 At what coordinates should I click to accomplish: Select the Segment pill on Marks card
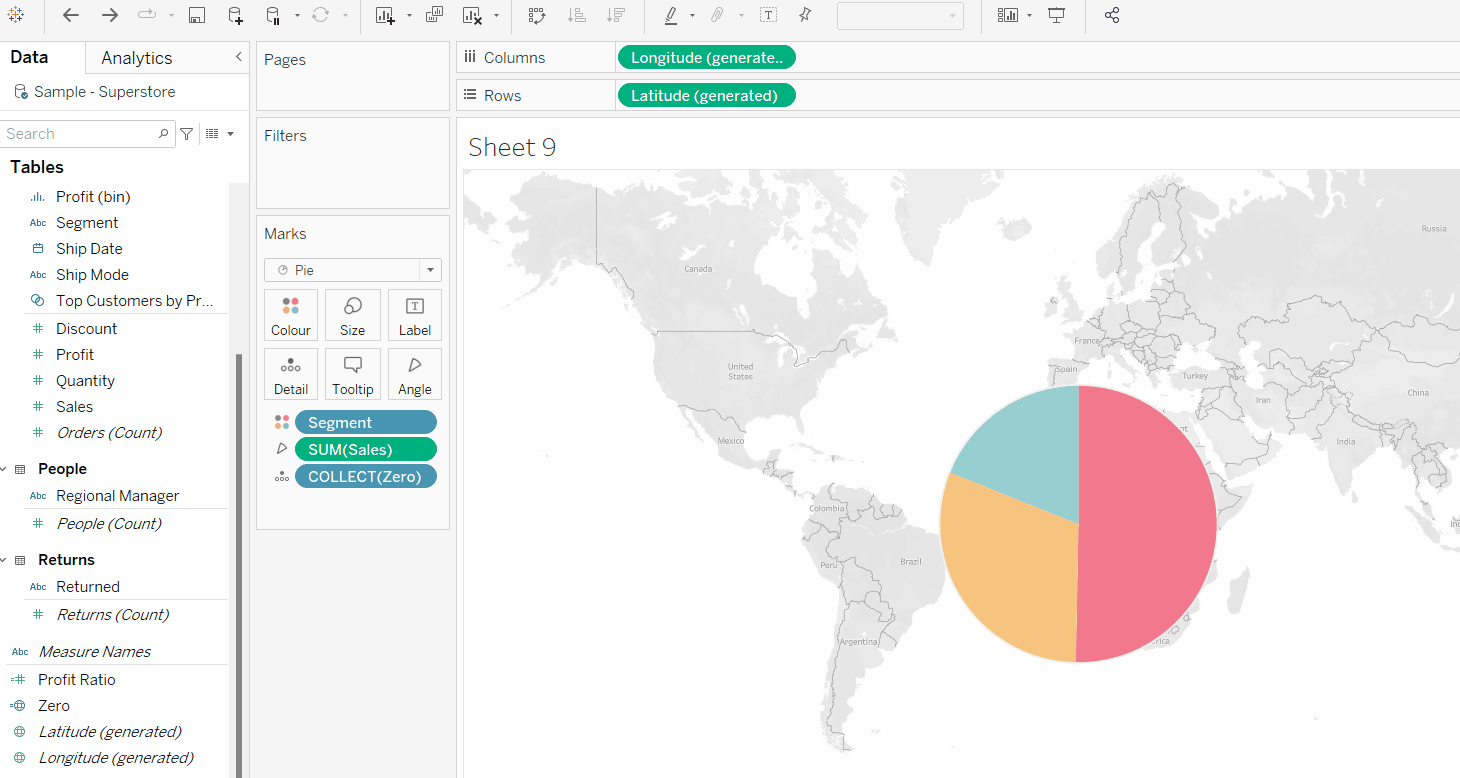(366, 422)
